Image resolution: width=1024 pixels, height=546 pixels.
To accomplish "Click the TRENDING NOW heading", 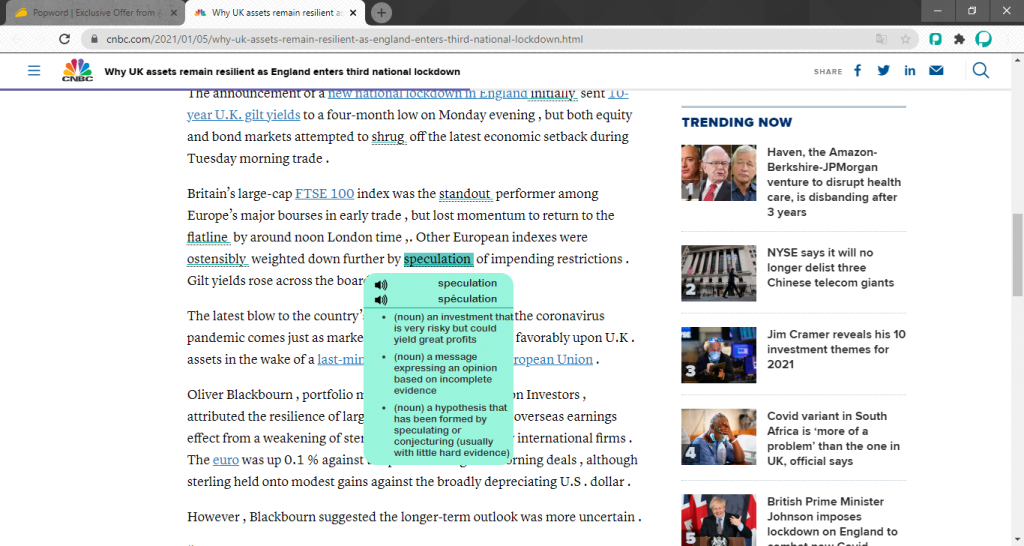I will click(x=737, y=122).
